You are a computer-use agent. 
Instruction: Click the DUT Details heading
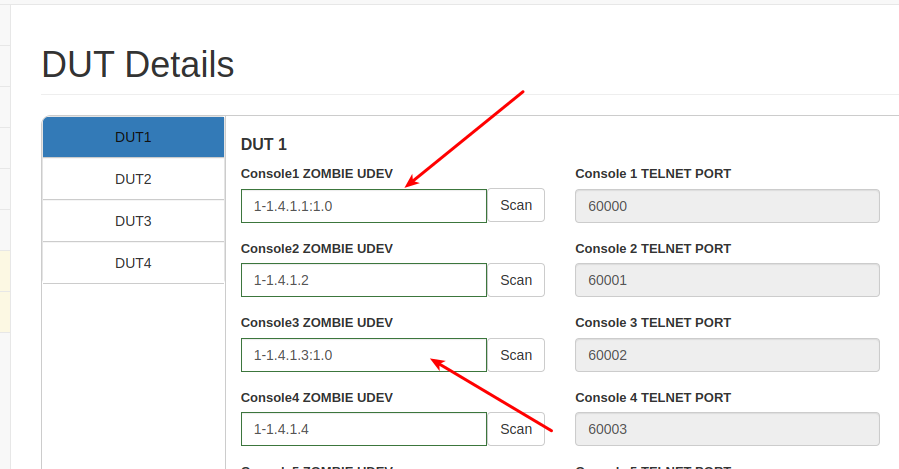[138, 64]
